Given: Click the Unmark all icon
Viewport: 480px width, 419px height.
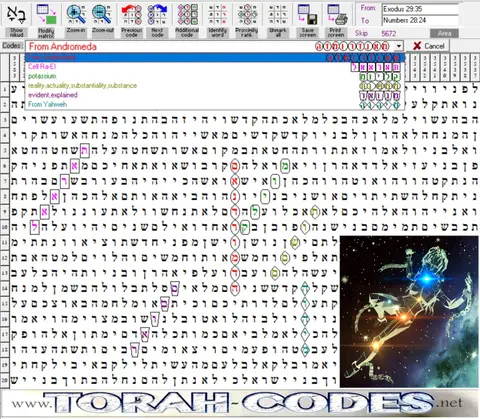Looking at the screenshot, I should tap(278, 14).
